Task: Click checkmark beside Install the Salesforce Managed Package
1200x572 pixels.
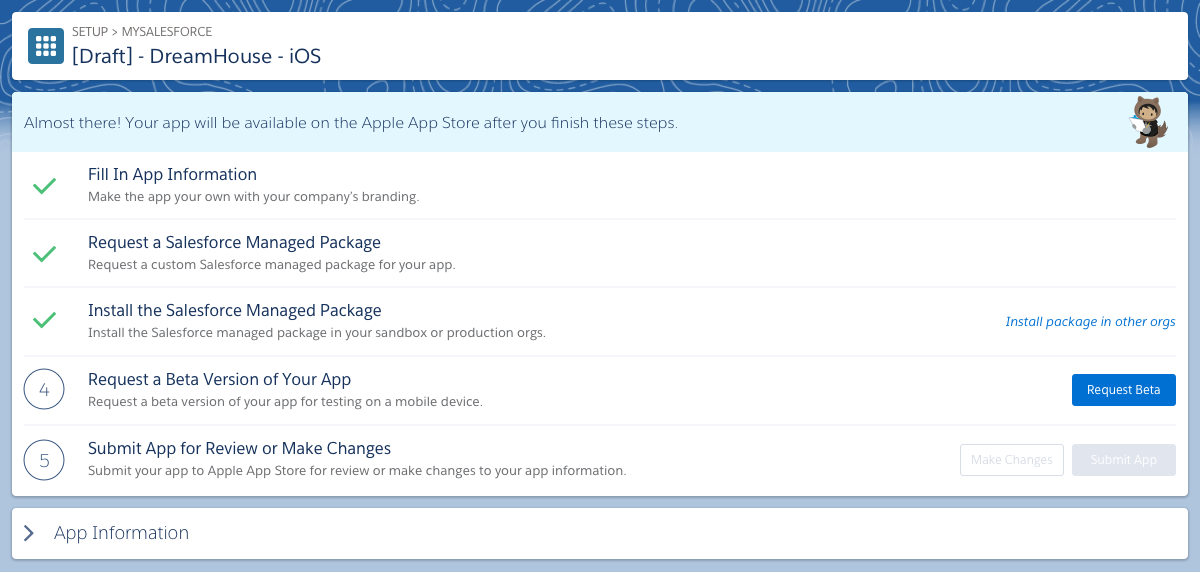Action: pos(44,321)
